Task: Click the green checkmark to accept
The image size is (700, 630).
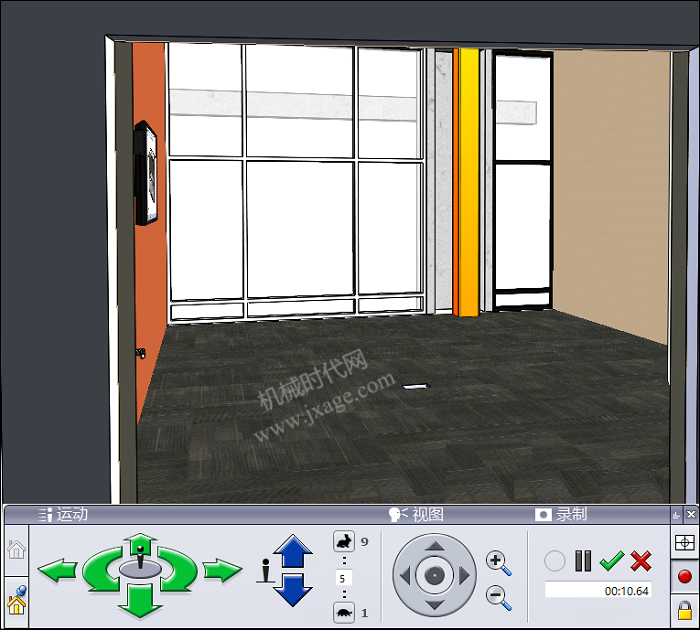Action: (612, 561)
